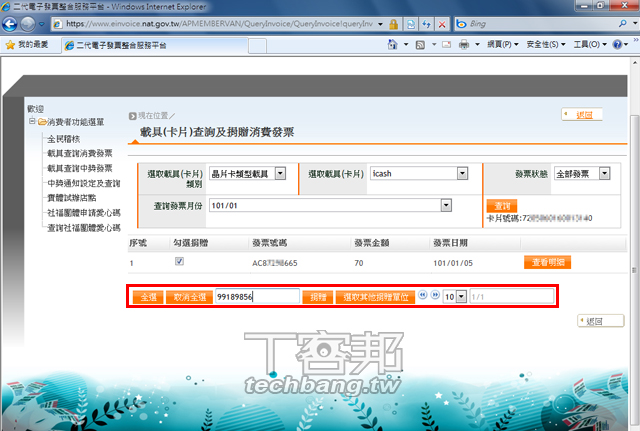
Task: Click the 發票日期 column header
Action: (450, 243)
